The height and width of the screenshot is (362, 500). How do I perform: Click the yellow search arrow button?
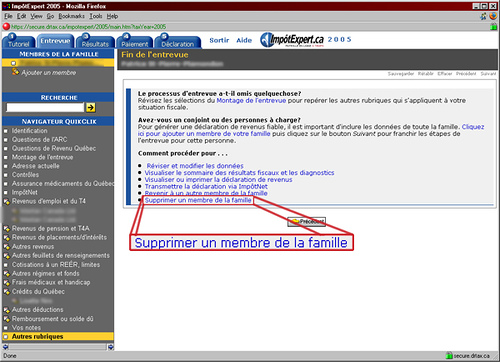pyautogui.click(x=90, y=107)
